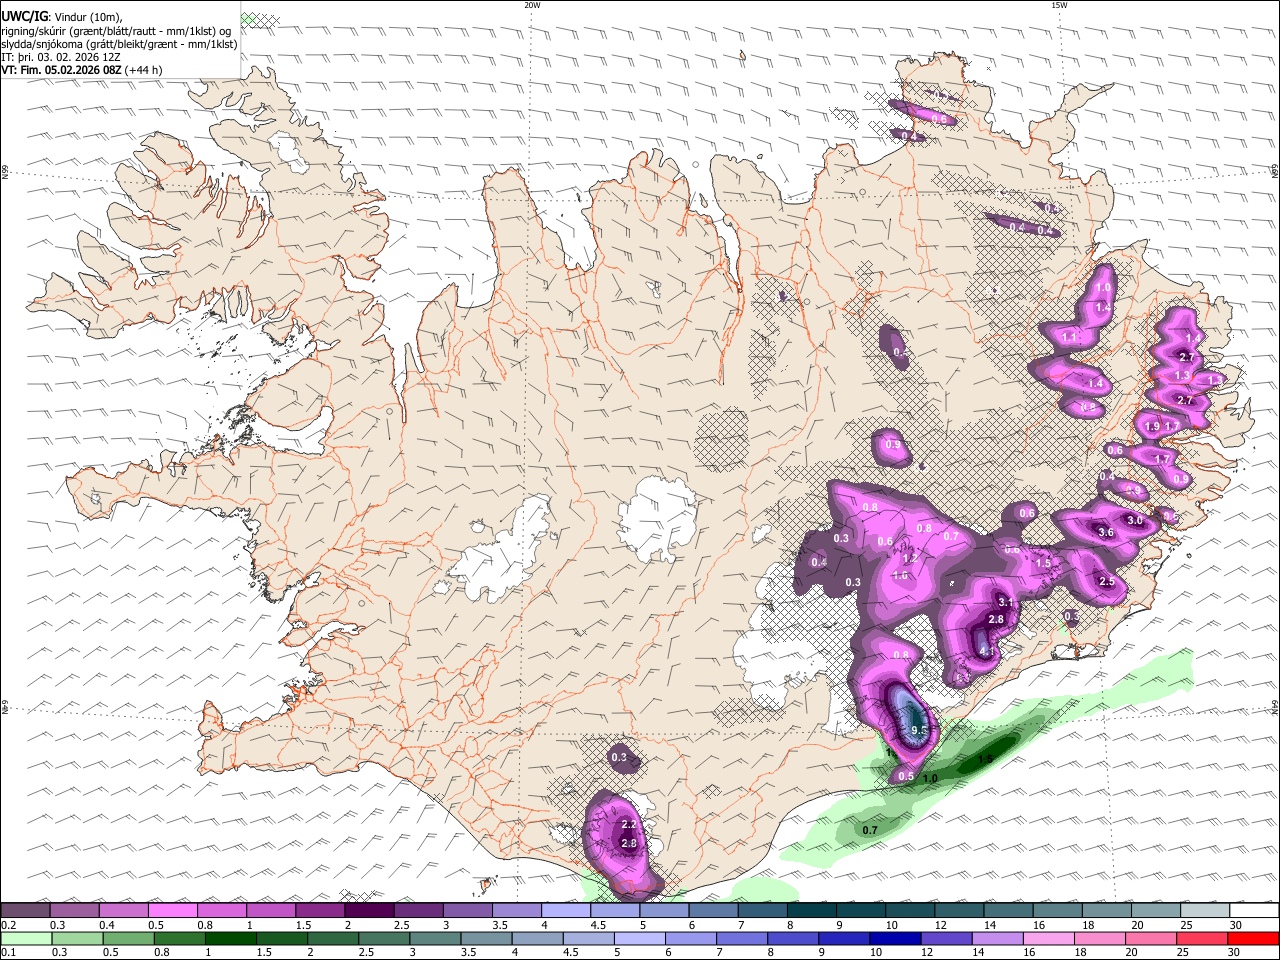Click the '15W' longitude label
1280x960 pixels.
(1059, 5)
